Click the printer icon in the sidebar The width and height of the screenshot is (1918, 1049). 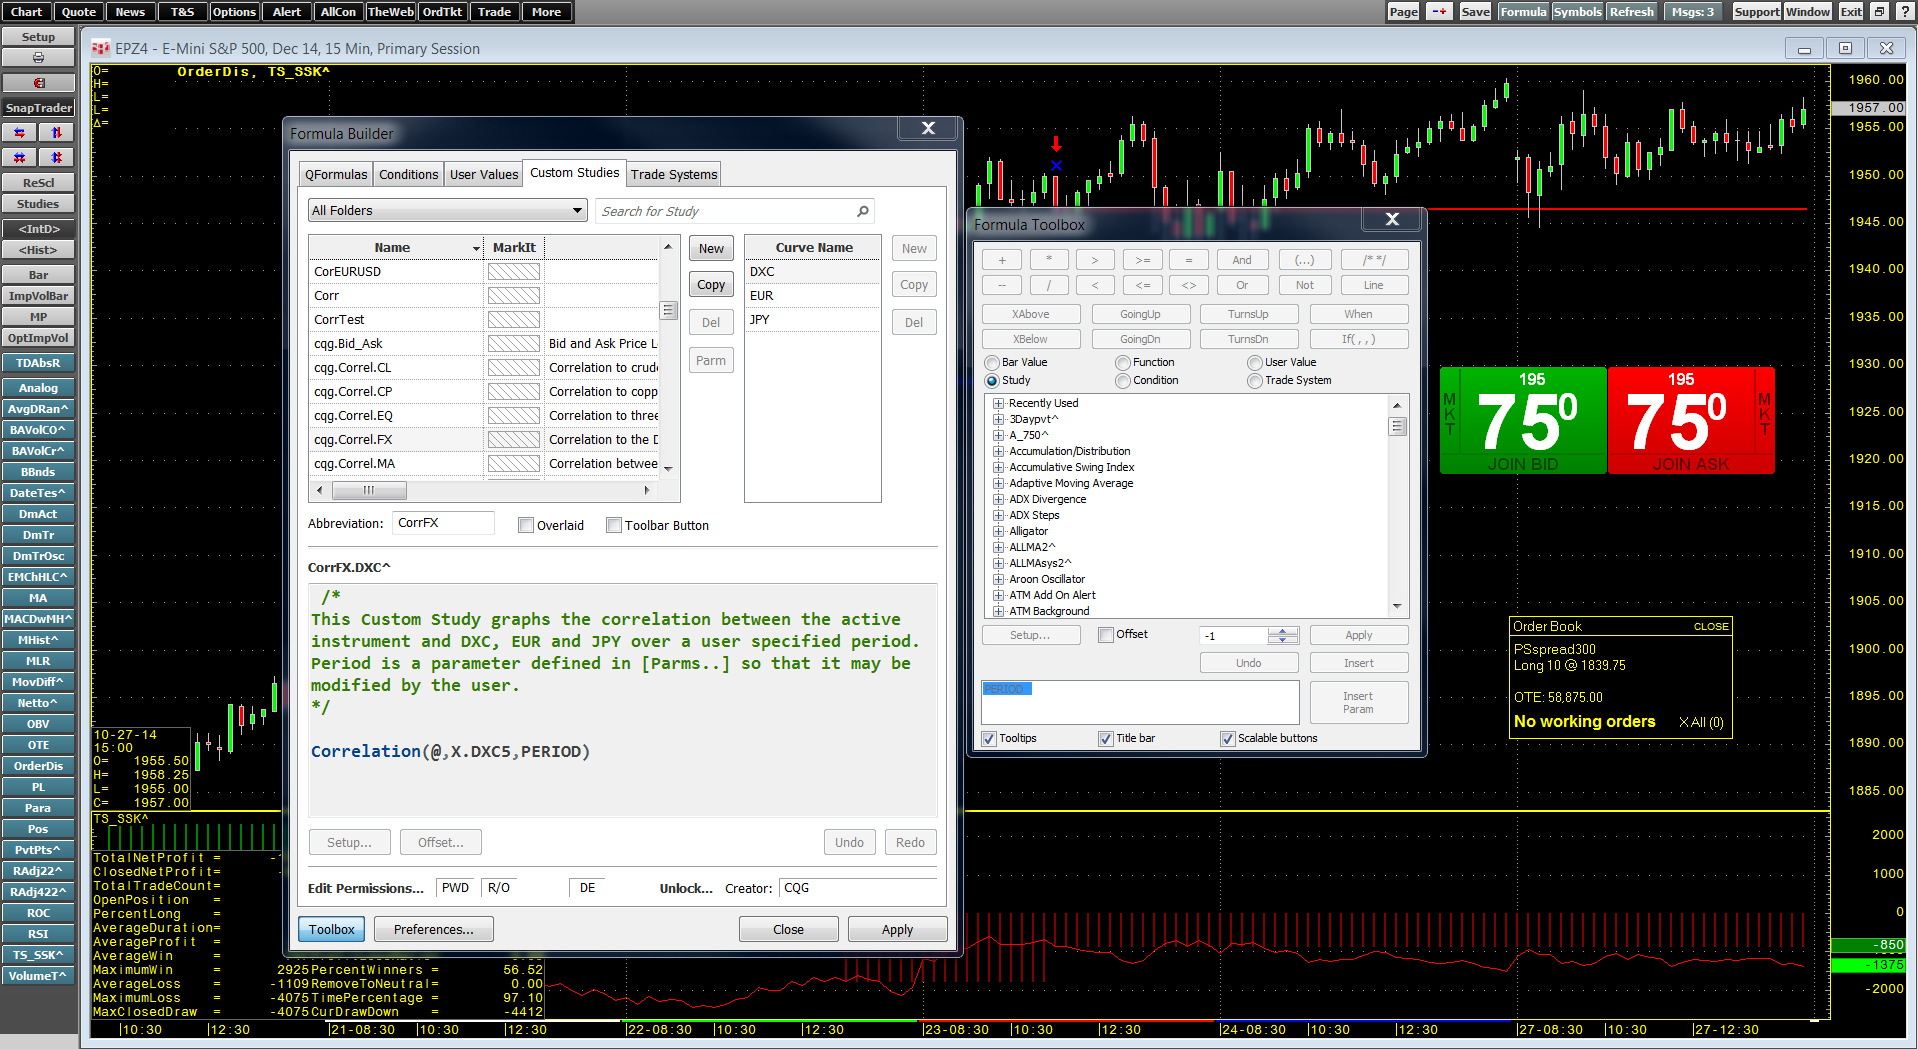pyautogui.click(x=38, y=58)
